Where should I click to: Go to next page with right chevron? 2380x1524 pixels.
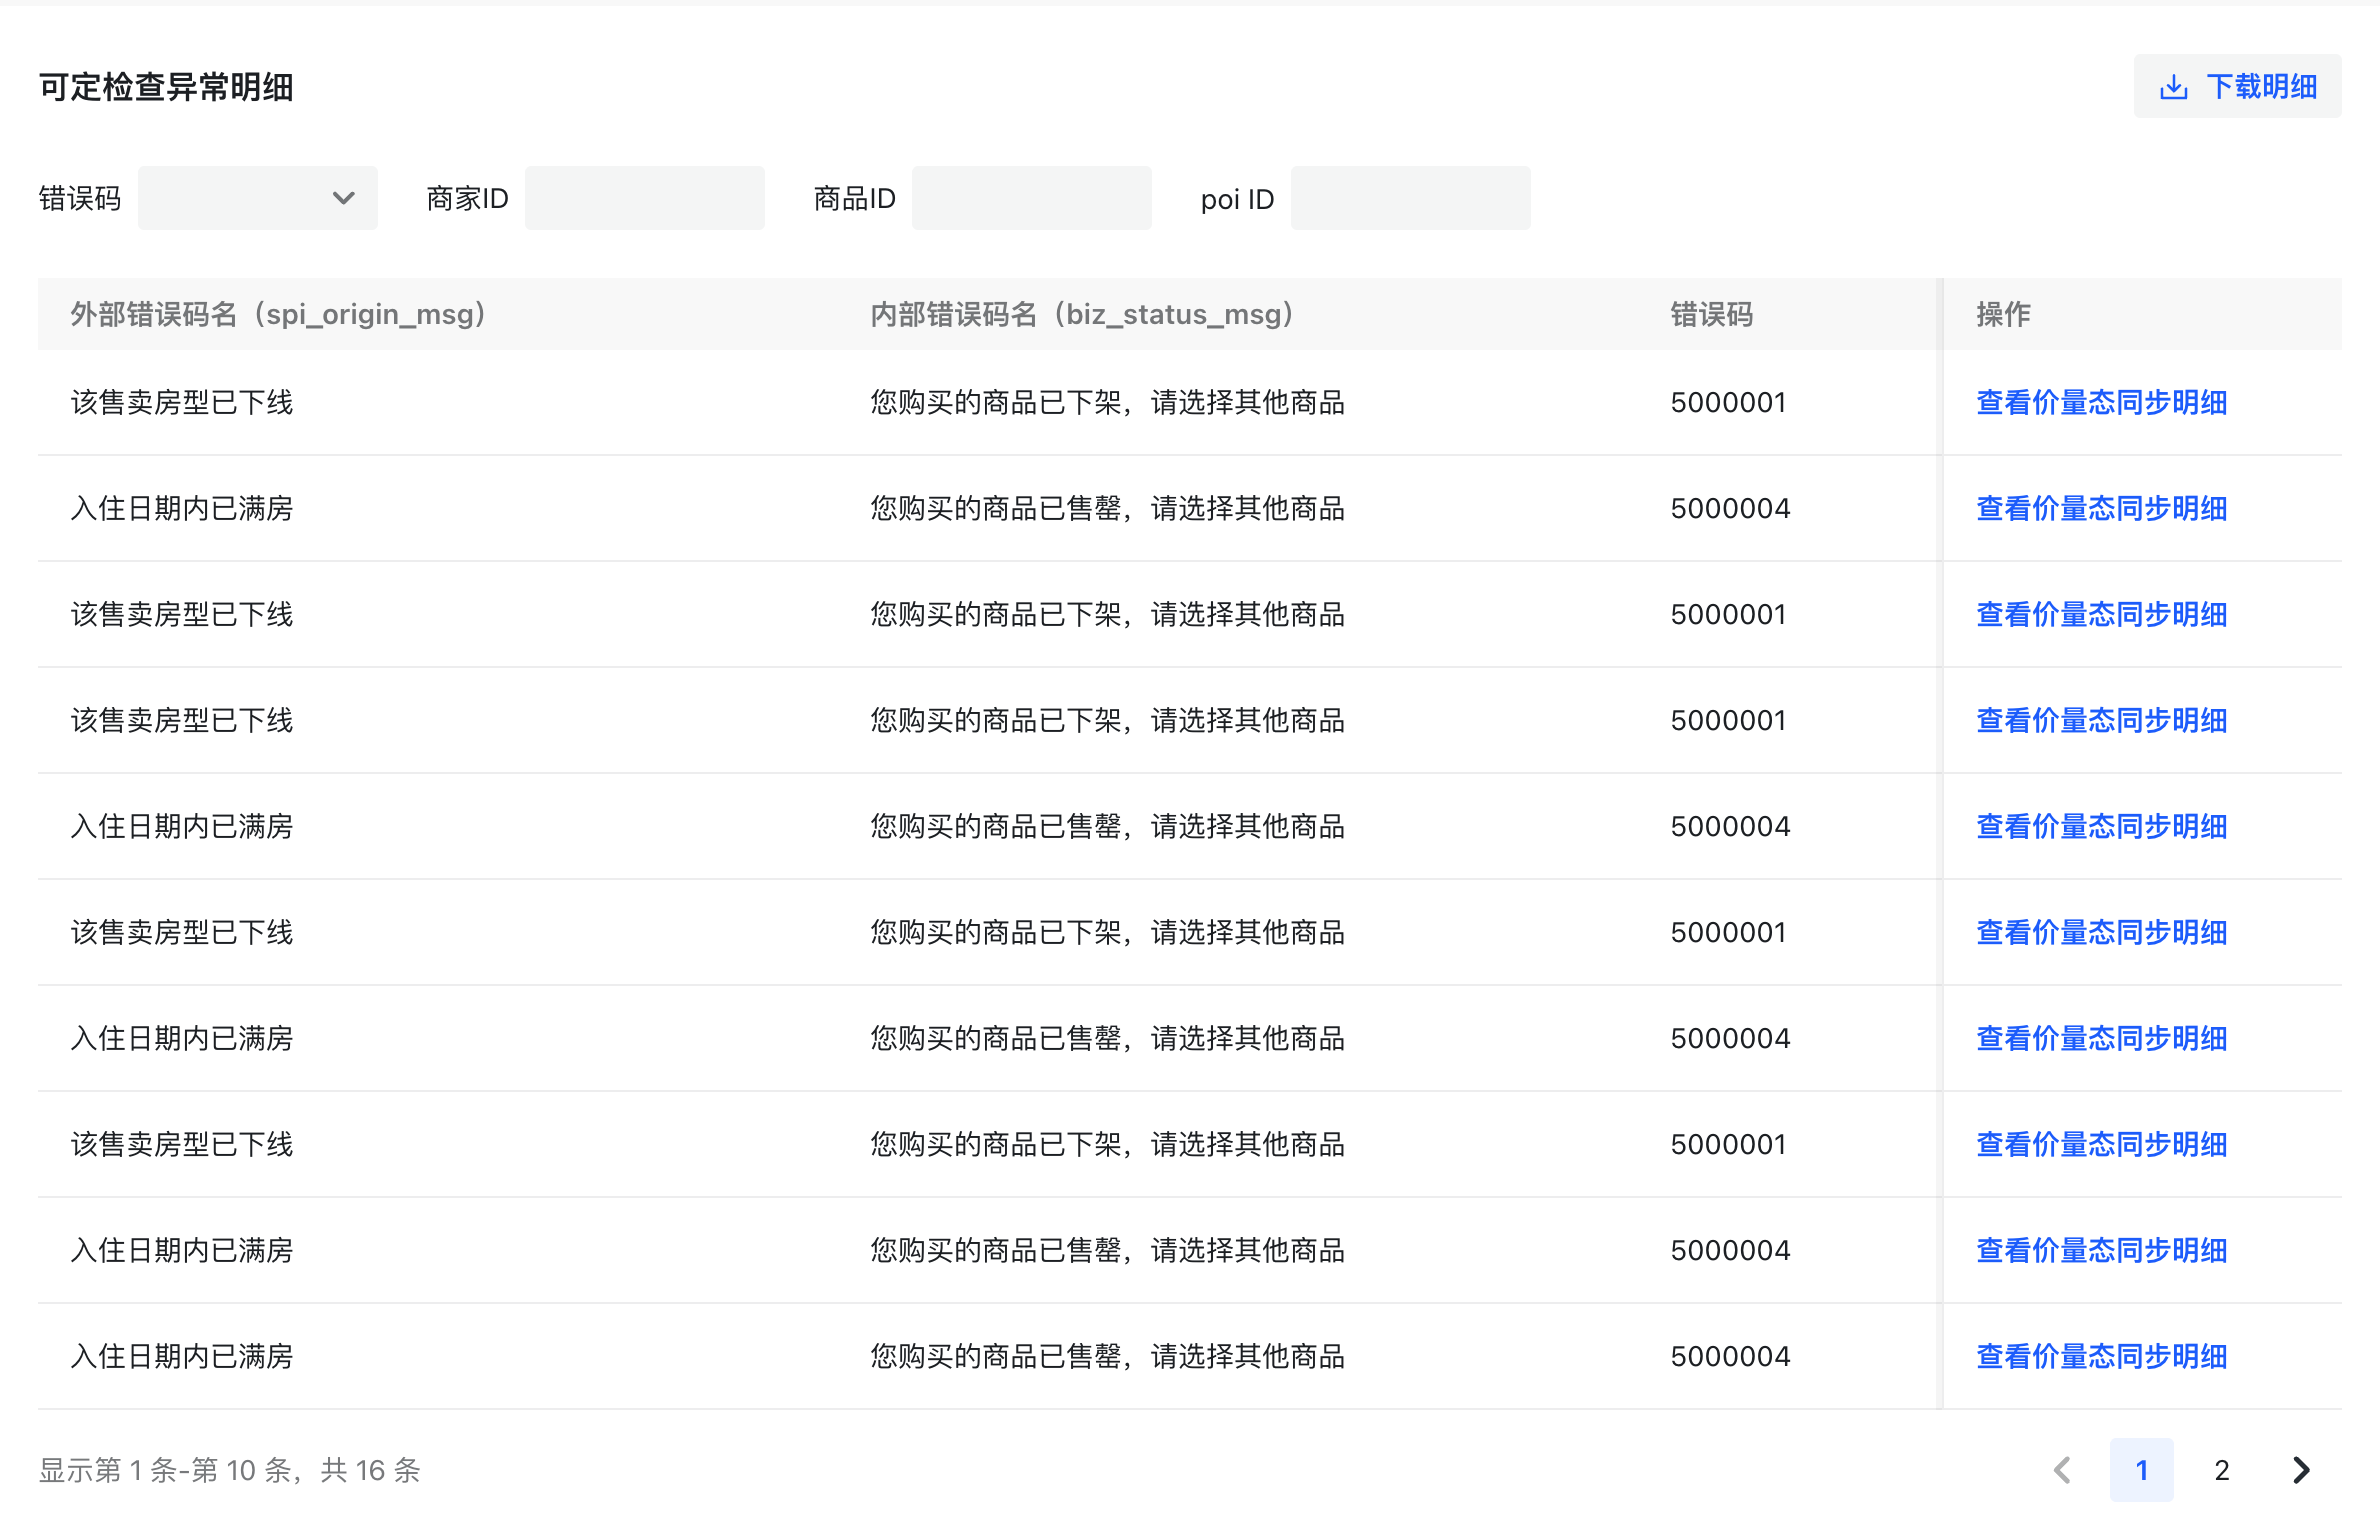pyautogui.click(x=2301, y=1469)
